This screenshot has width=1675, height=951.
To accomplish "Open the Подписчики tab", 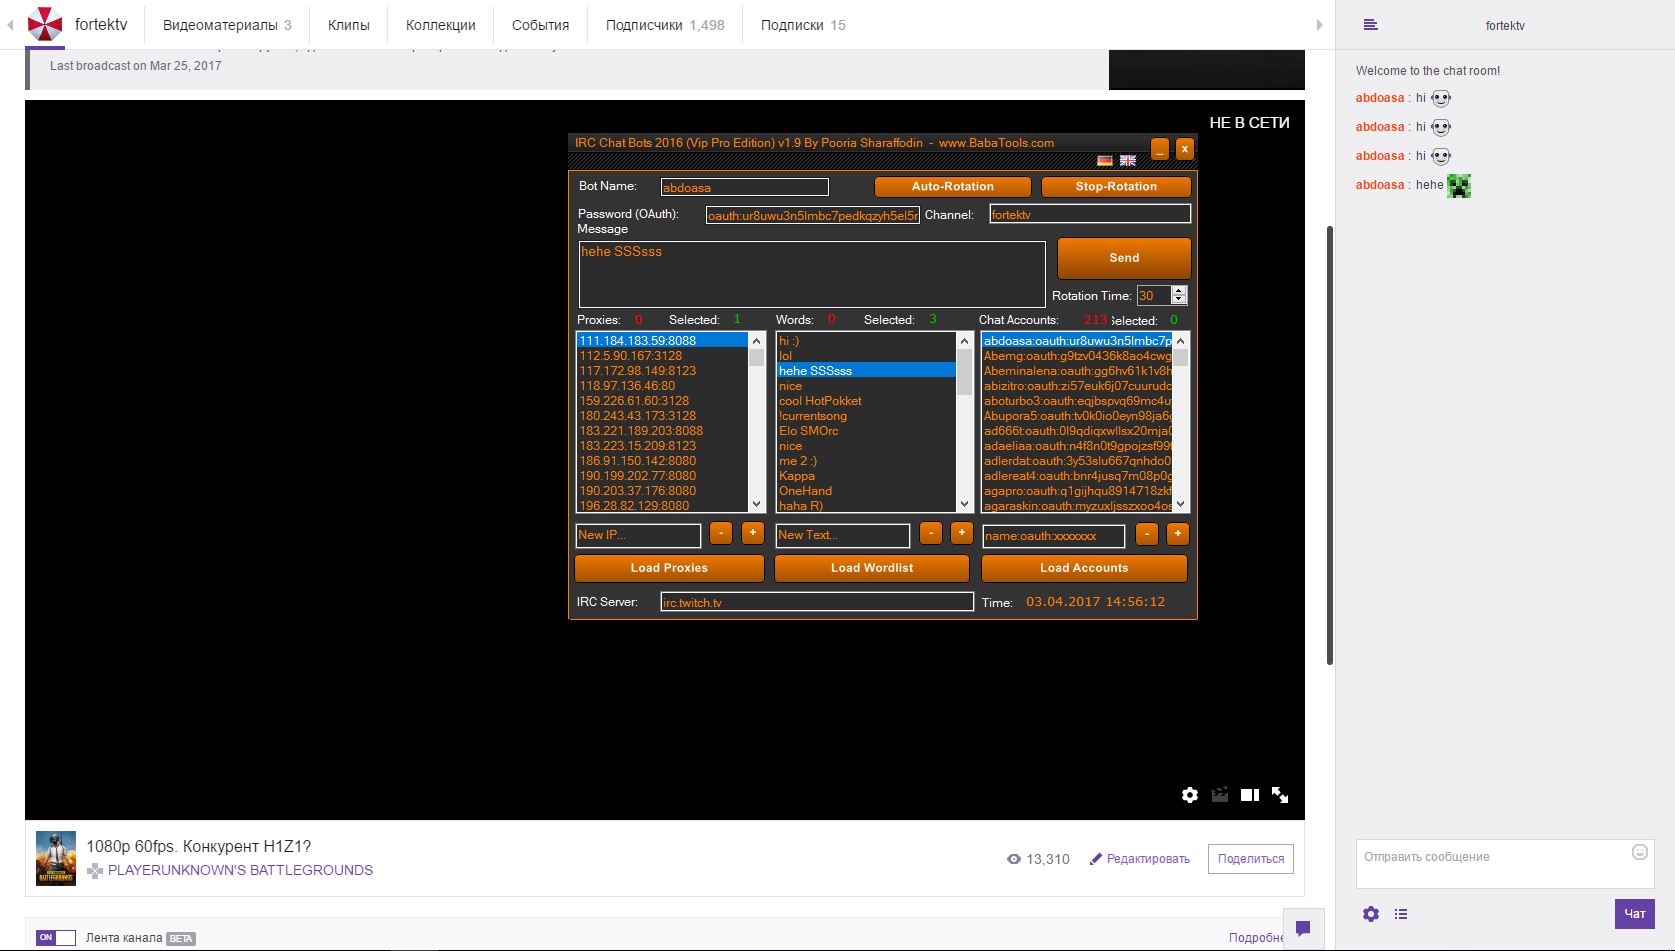I will click(x=664, y=25).
